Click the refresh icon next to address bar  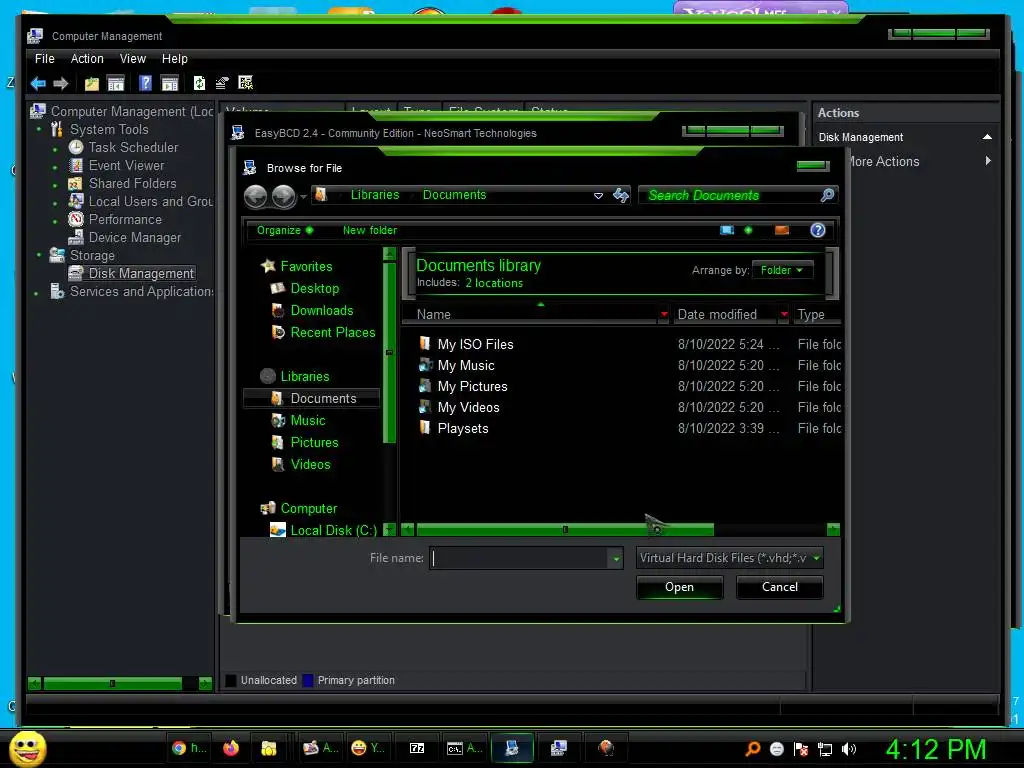(620, 195)
